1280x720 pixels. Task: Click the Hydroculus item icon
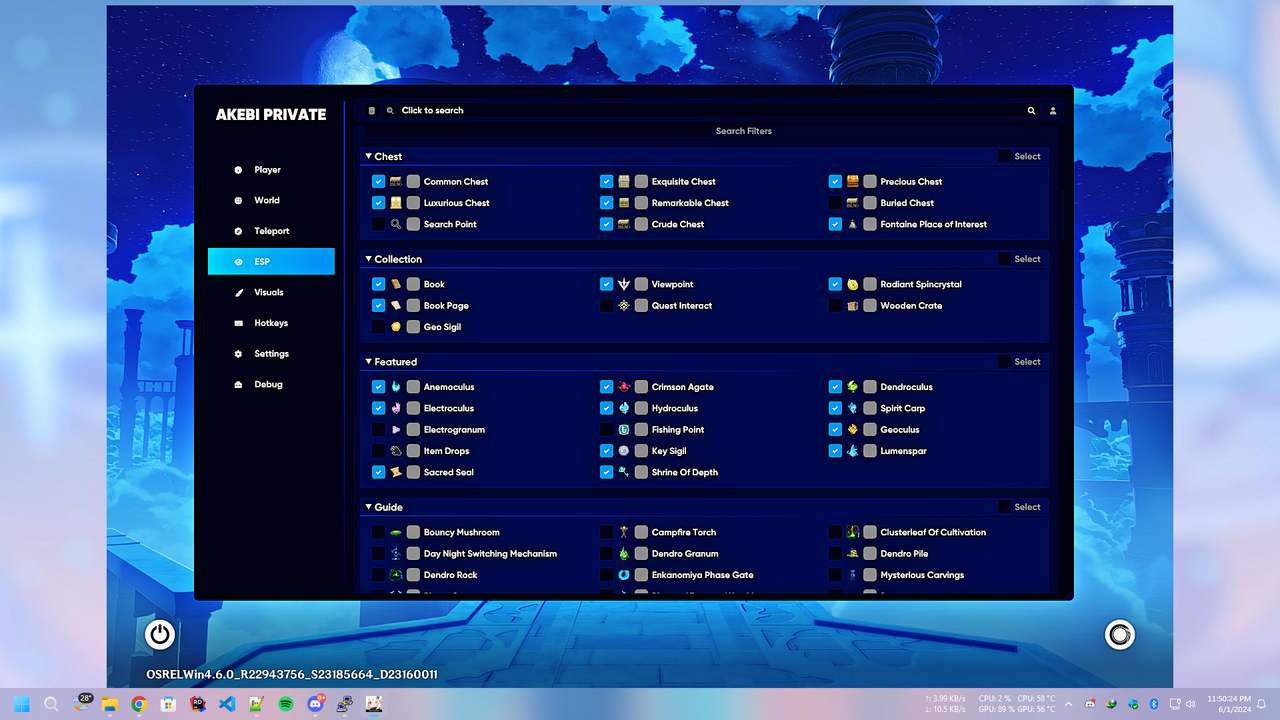tap(624, 408)
